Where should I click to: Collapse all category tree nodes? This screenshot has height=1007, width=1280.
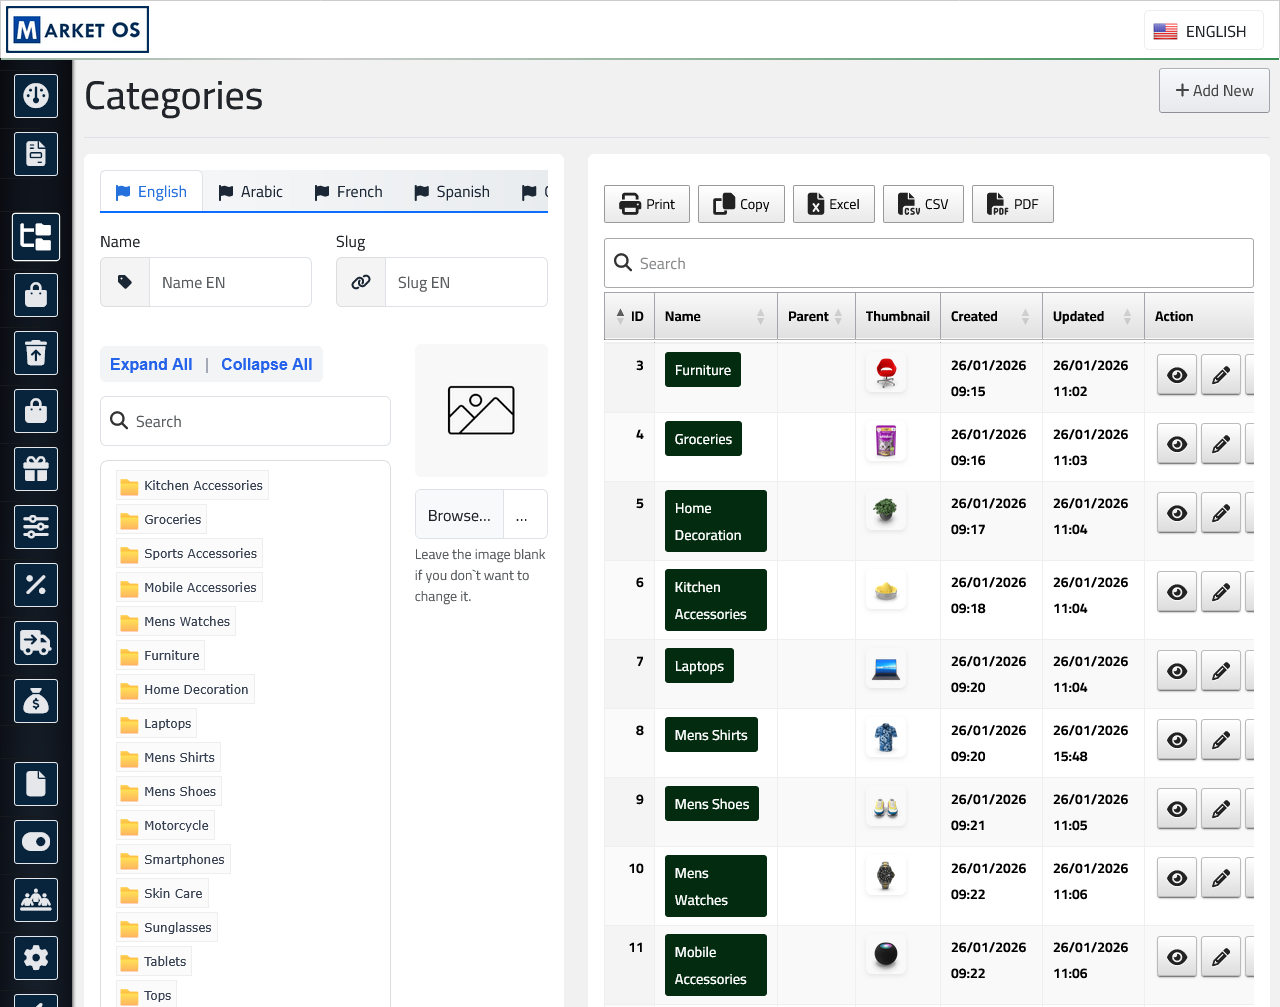tap(266, 365)
